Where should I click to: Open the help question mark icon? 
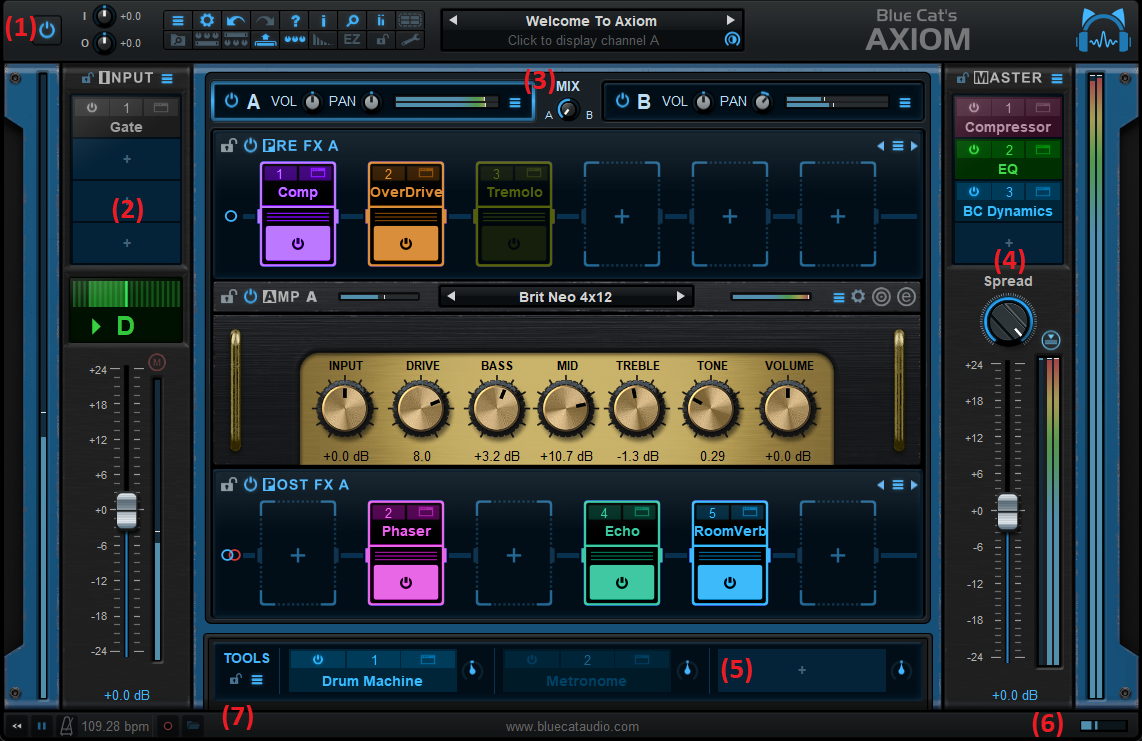tap(294, 20)
